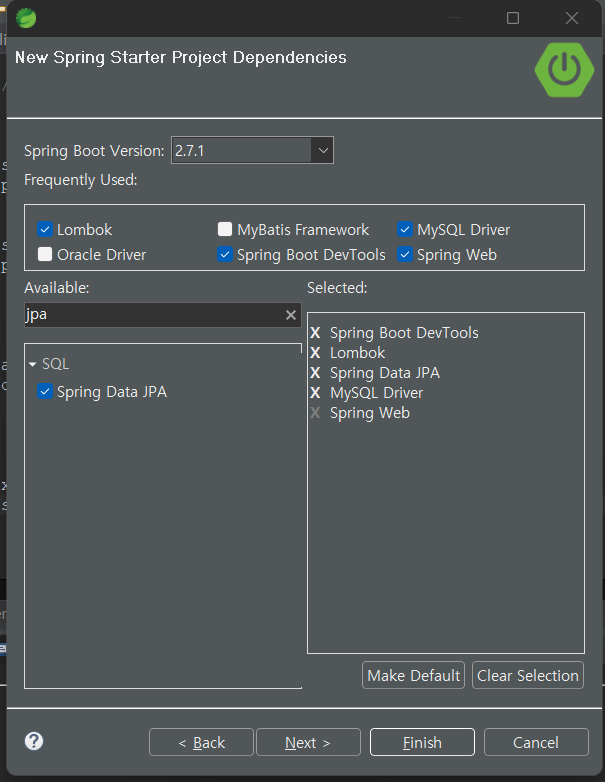Uncheck Spring Boot DevTools in Frequently Used
Screen dimensions: 605x782
(x=225, y=254)
